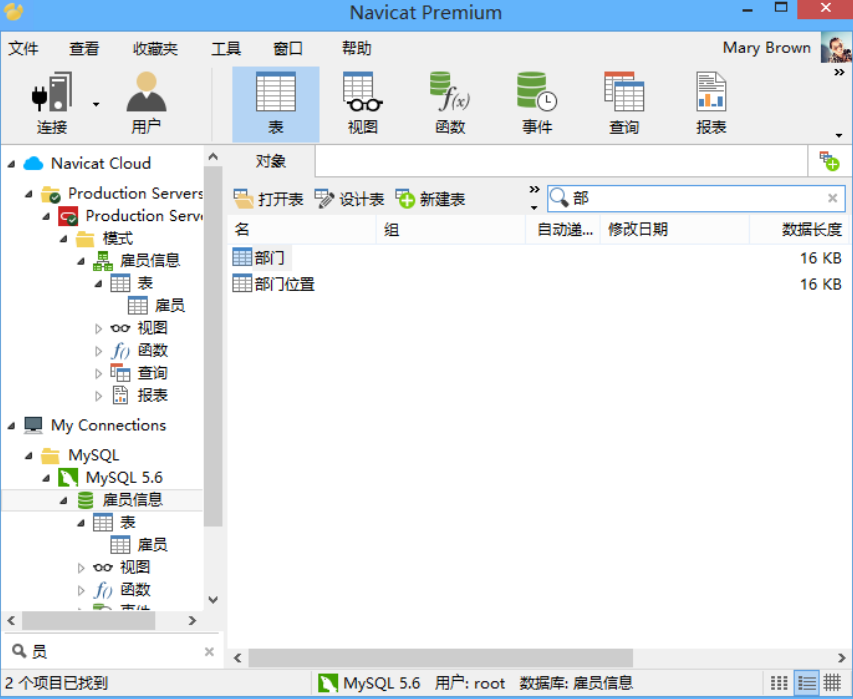Image resolution: width=853 pixels, height=699 pixels.
Task: Sort by the 名 column header
Action: point(302,230)
